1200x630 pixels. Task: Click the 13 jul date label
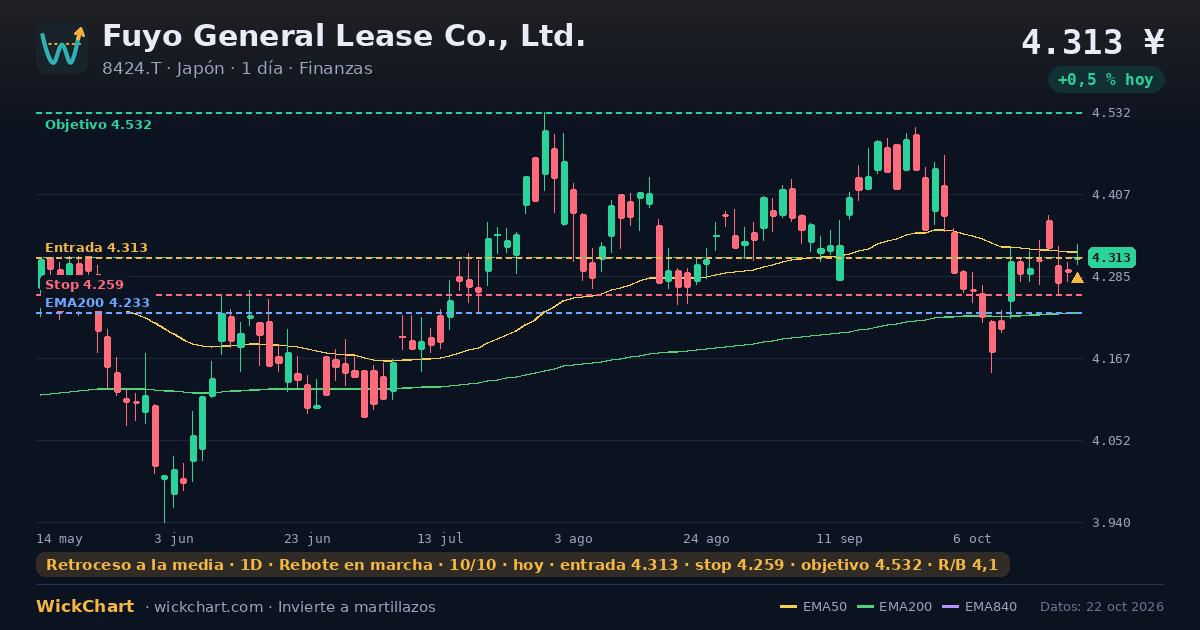[x=440, y=538]
